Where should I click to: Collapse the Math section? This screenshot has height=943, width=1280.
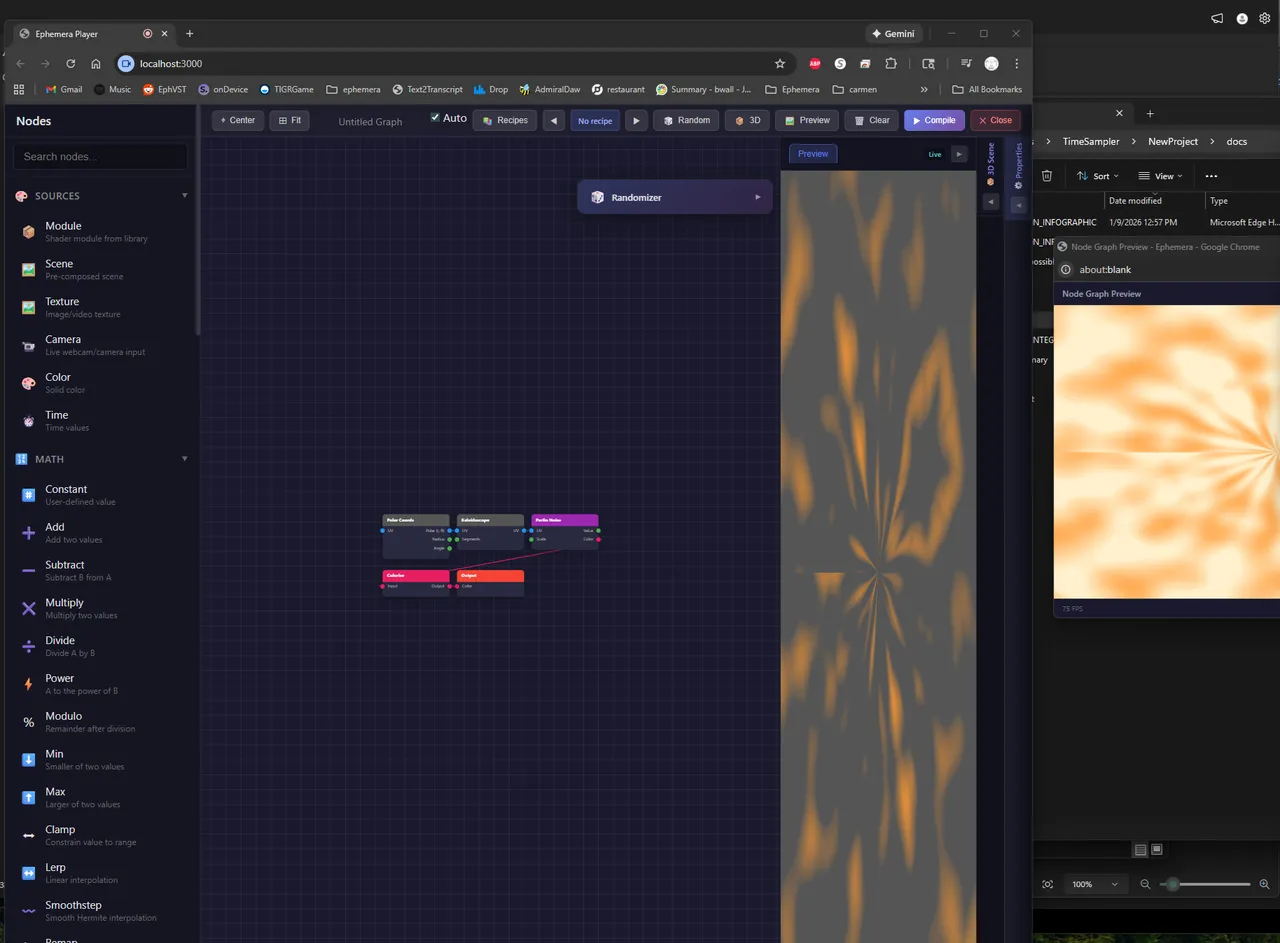coord(184,459)
